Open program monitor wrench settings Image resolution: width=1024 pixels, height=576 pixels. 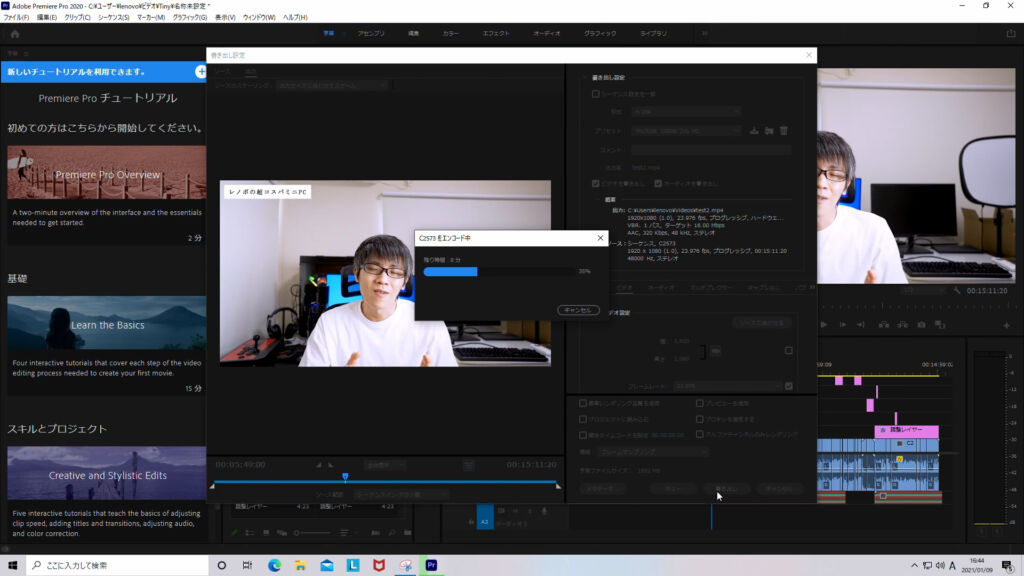pyautogui.click(x=957, y=291)
